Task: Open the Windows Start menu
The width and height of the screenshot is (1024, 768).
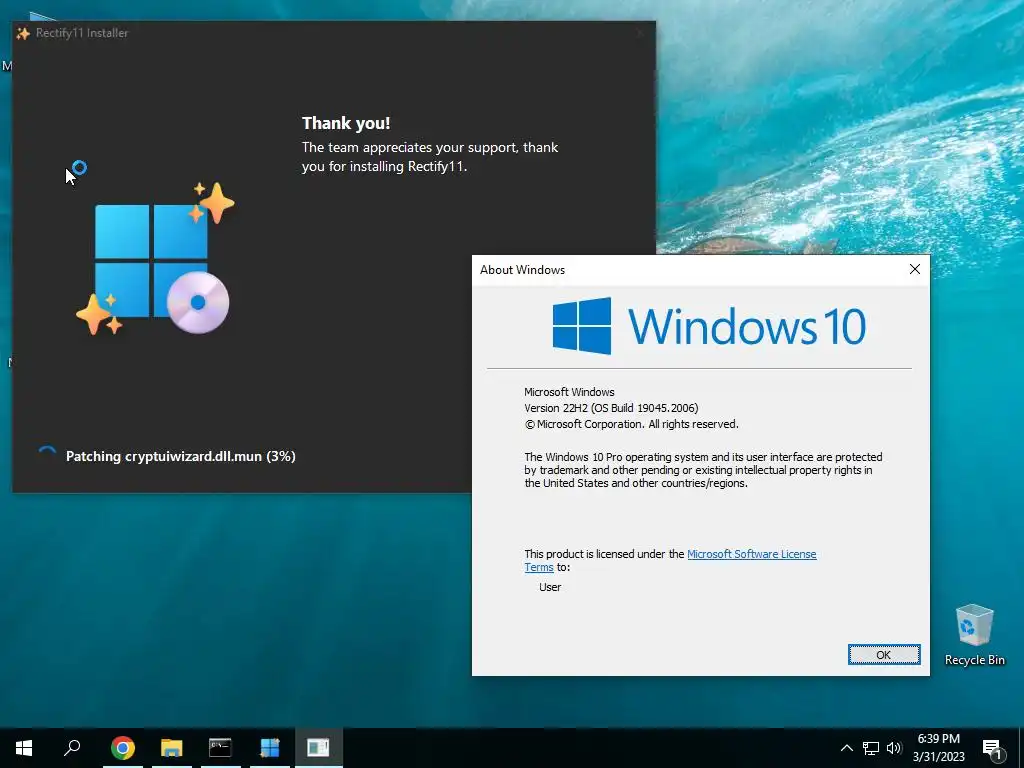Action: (x=24, y=747)
